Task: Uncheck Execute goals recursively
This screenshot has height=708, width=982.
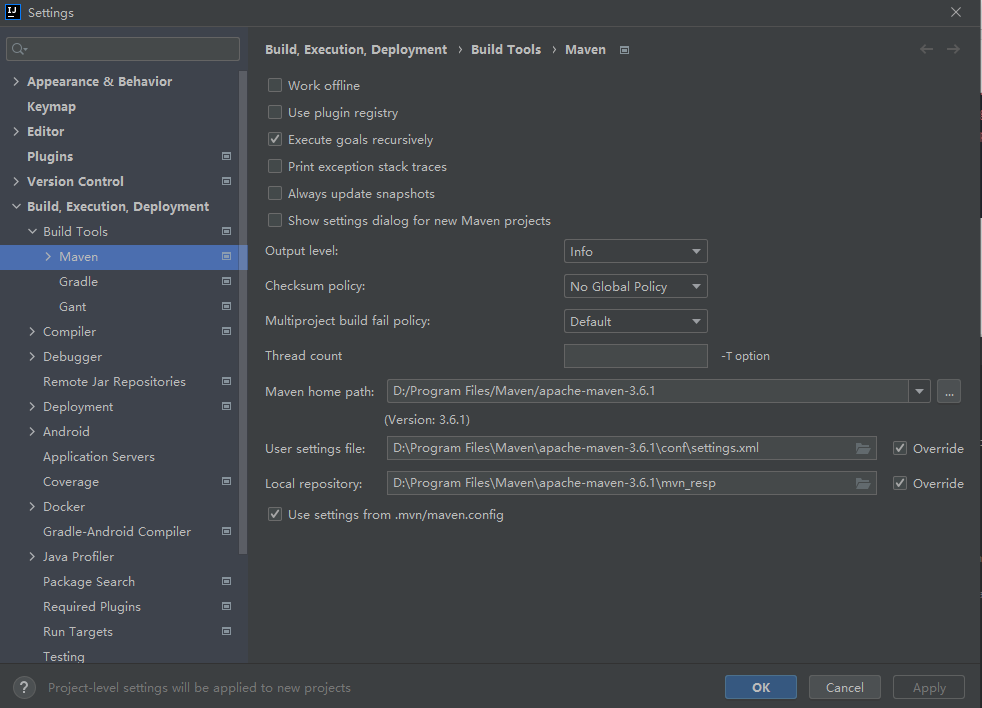Action: click(x=275, y=139)
